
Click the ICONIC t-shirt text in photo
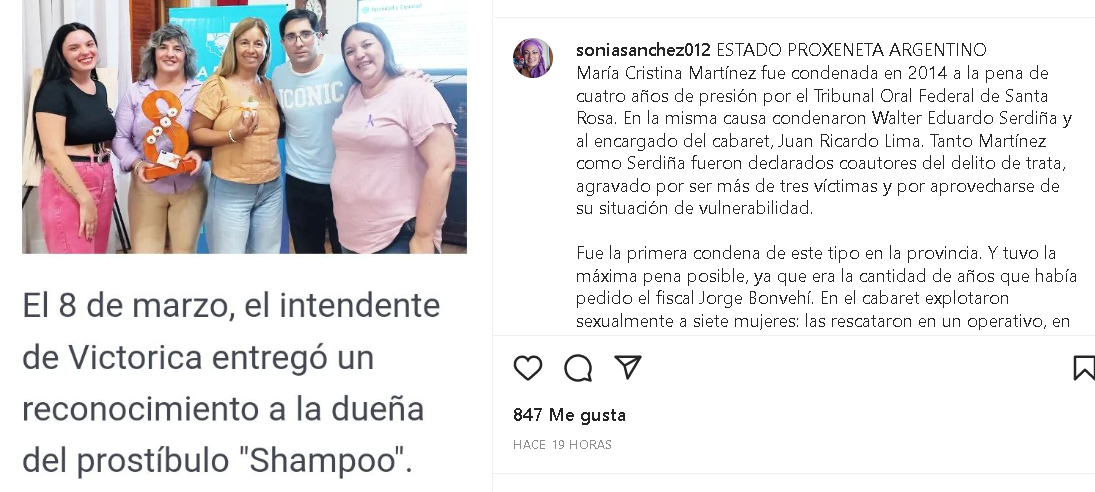[x=311, y=94]
